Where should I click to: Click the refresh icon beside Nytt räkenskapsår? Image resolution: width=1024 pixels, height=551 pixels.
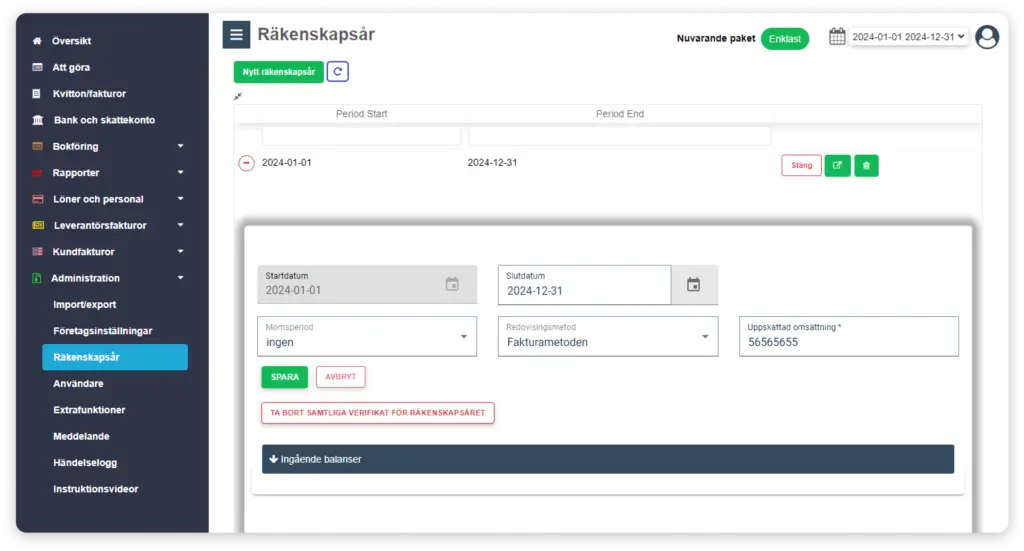(x=338, y=72)
